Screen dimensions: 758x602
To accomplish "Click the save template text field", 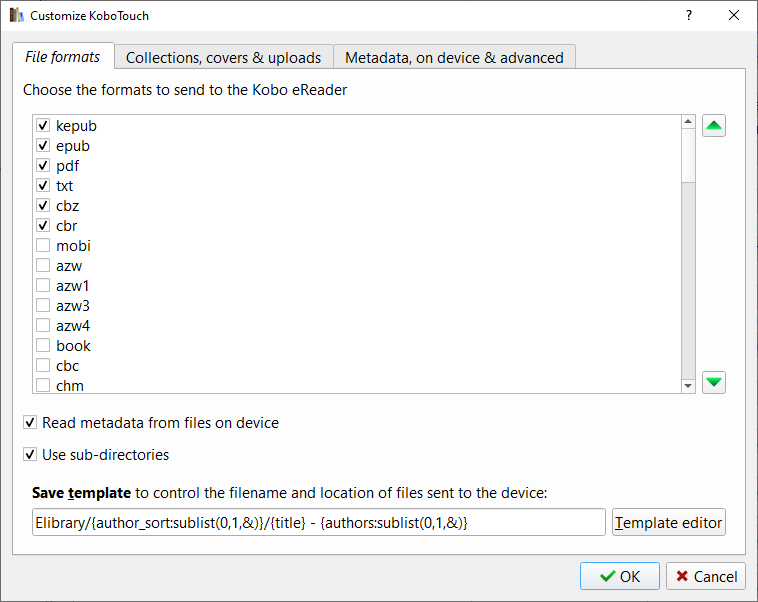I will pos(318,523).
